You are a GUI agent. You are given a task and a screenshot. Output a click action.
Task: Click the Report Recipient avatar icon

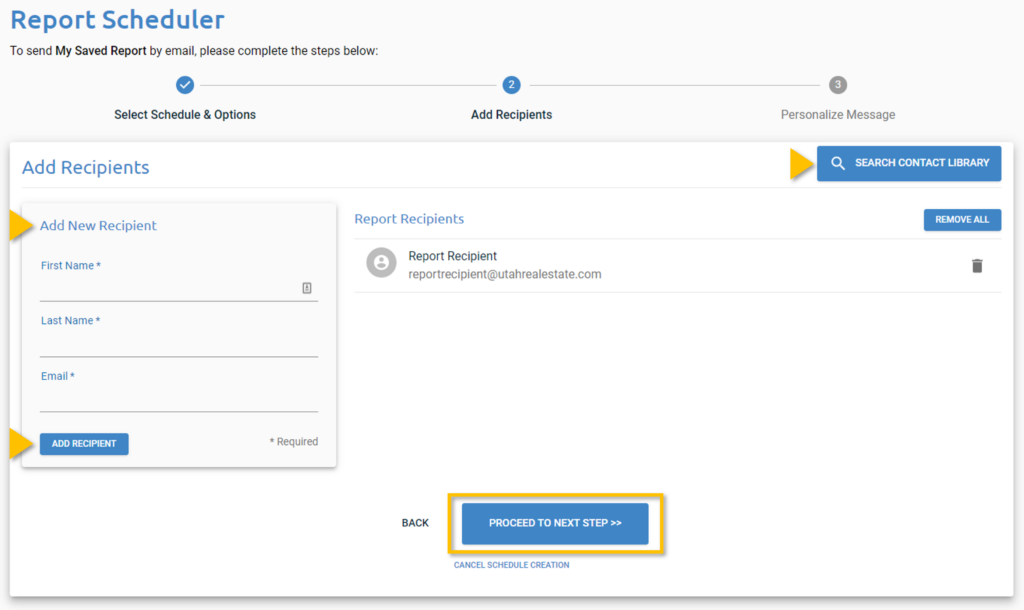coord(381,264)
